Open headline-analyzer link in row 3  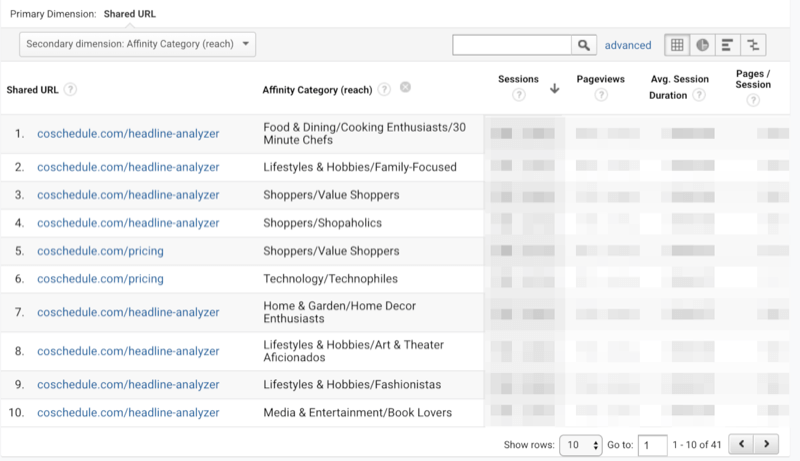128,195
